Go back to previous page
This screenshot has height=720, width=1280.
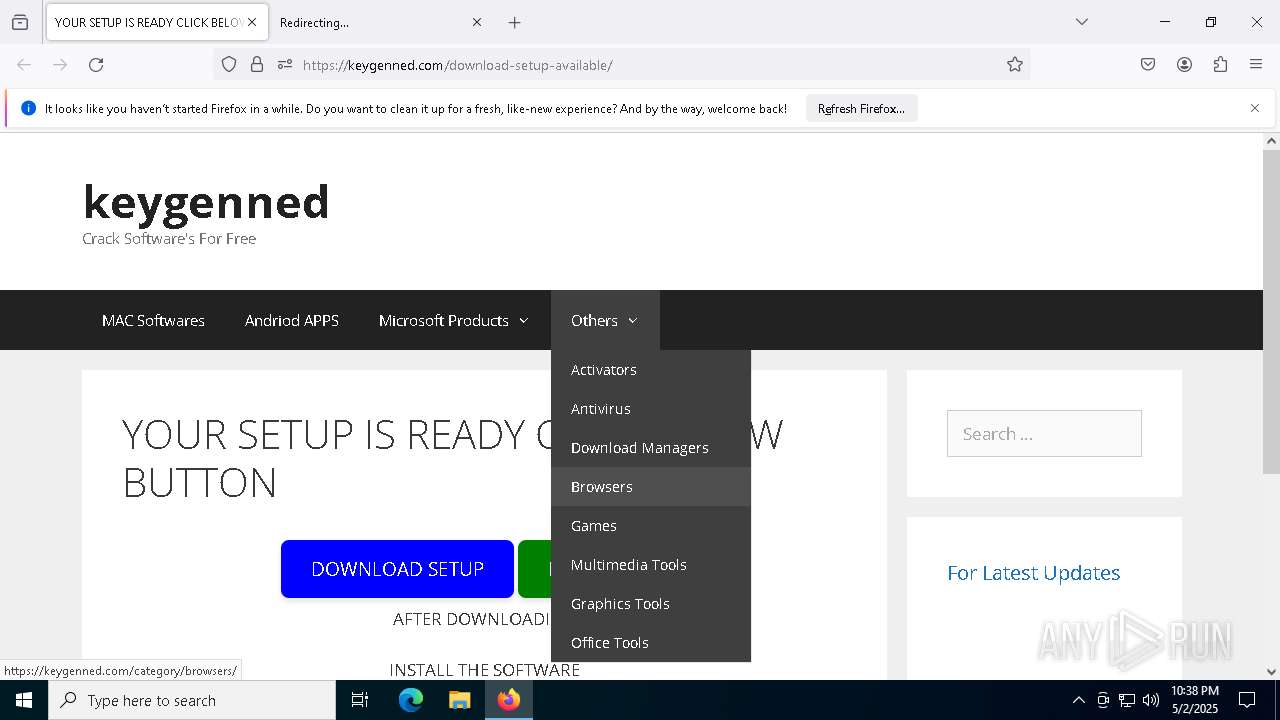pos(24,65)
